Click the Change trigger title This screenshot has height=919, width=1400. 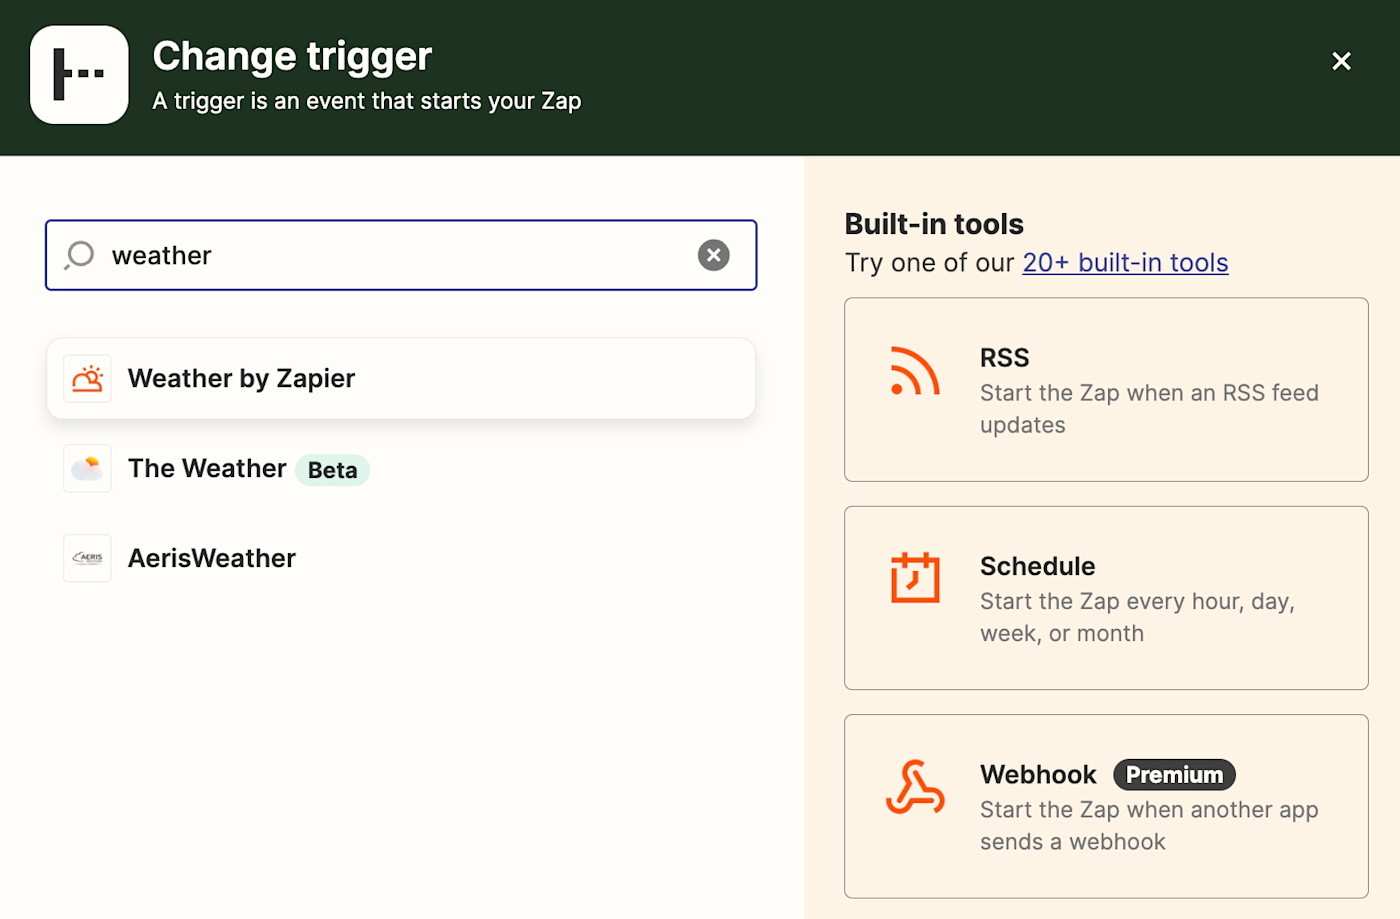pyautogui.click(x=292, y=57)
